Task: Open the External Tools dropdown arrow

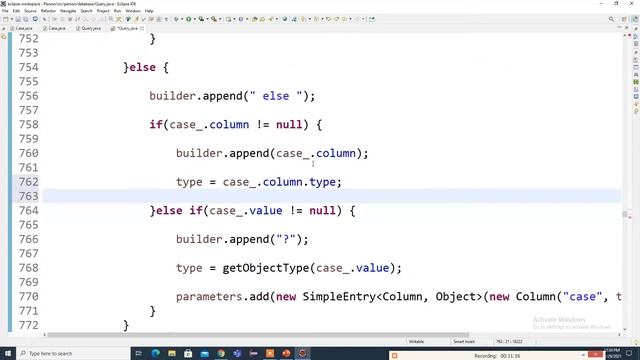Action: point(220,19)
